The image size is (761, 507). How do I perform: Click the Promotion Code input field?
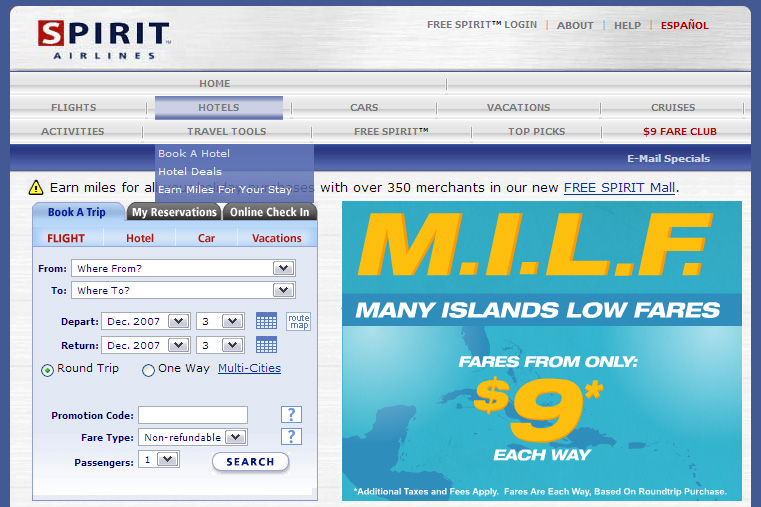193,415
